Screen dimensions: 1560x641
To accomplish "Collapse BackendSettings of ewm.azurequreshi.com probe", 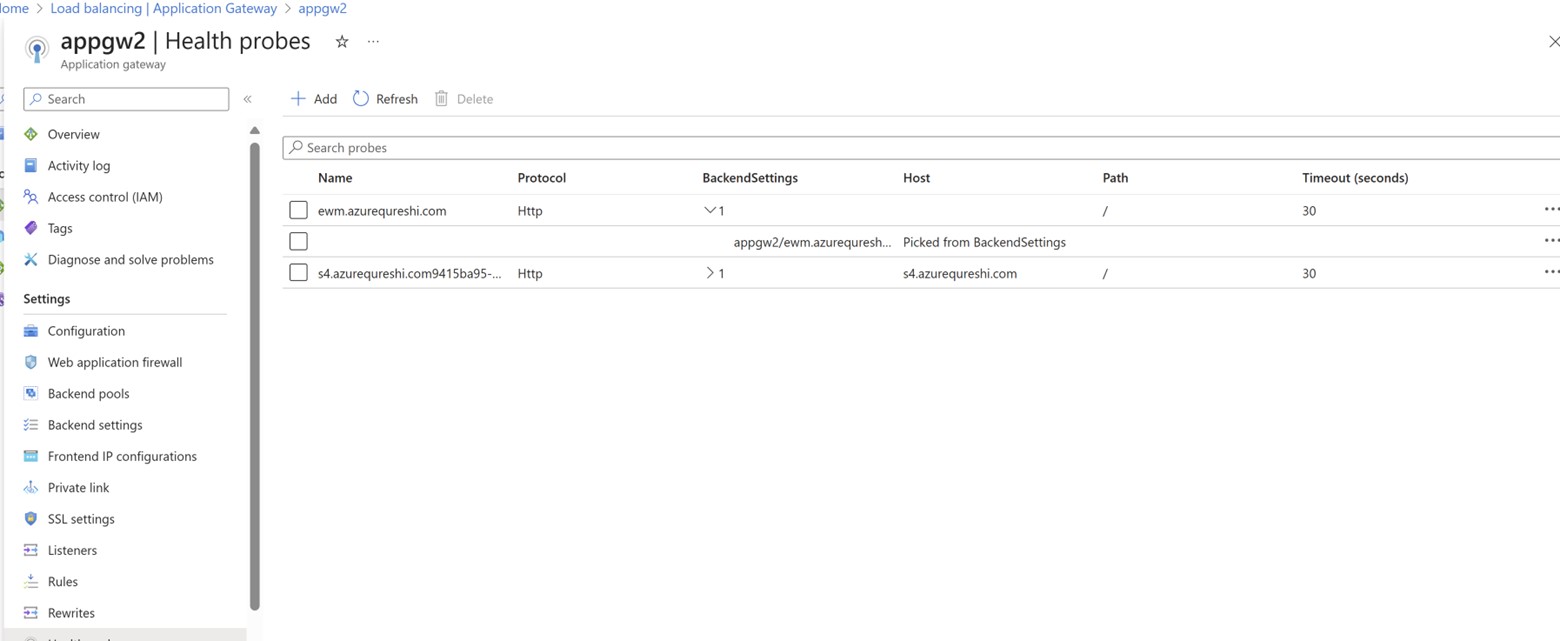I will [710, 210].
